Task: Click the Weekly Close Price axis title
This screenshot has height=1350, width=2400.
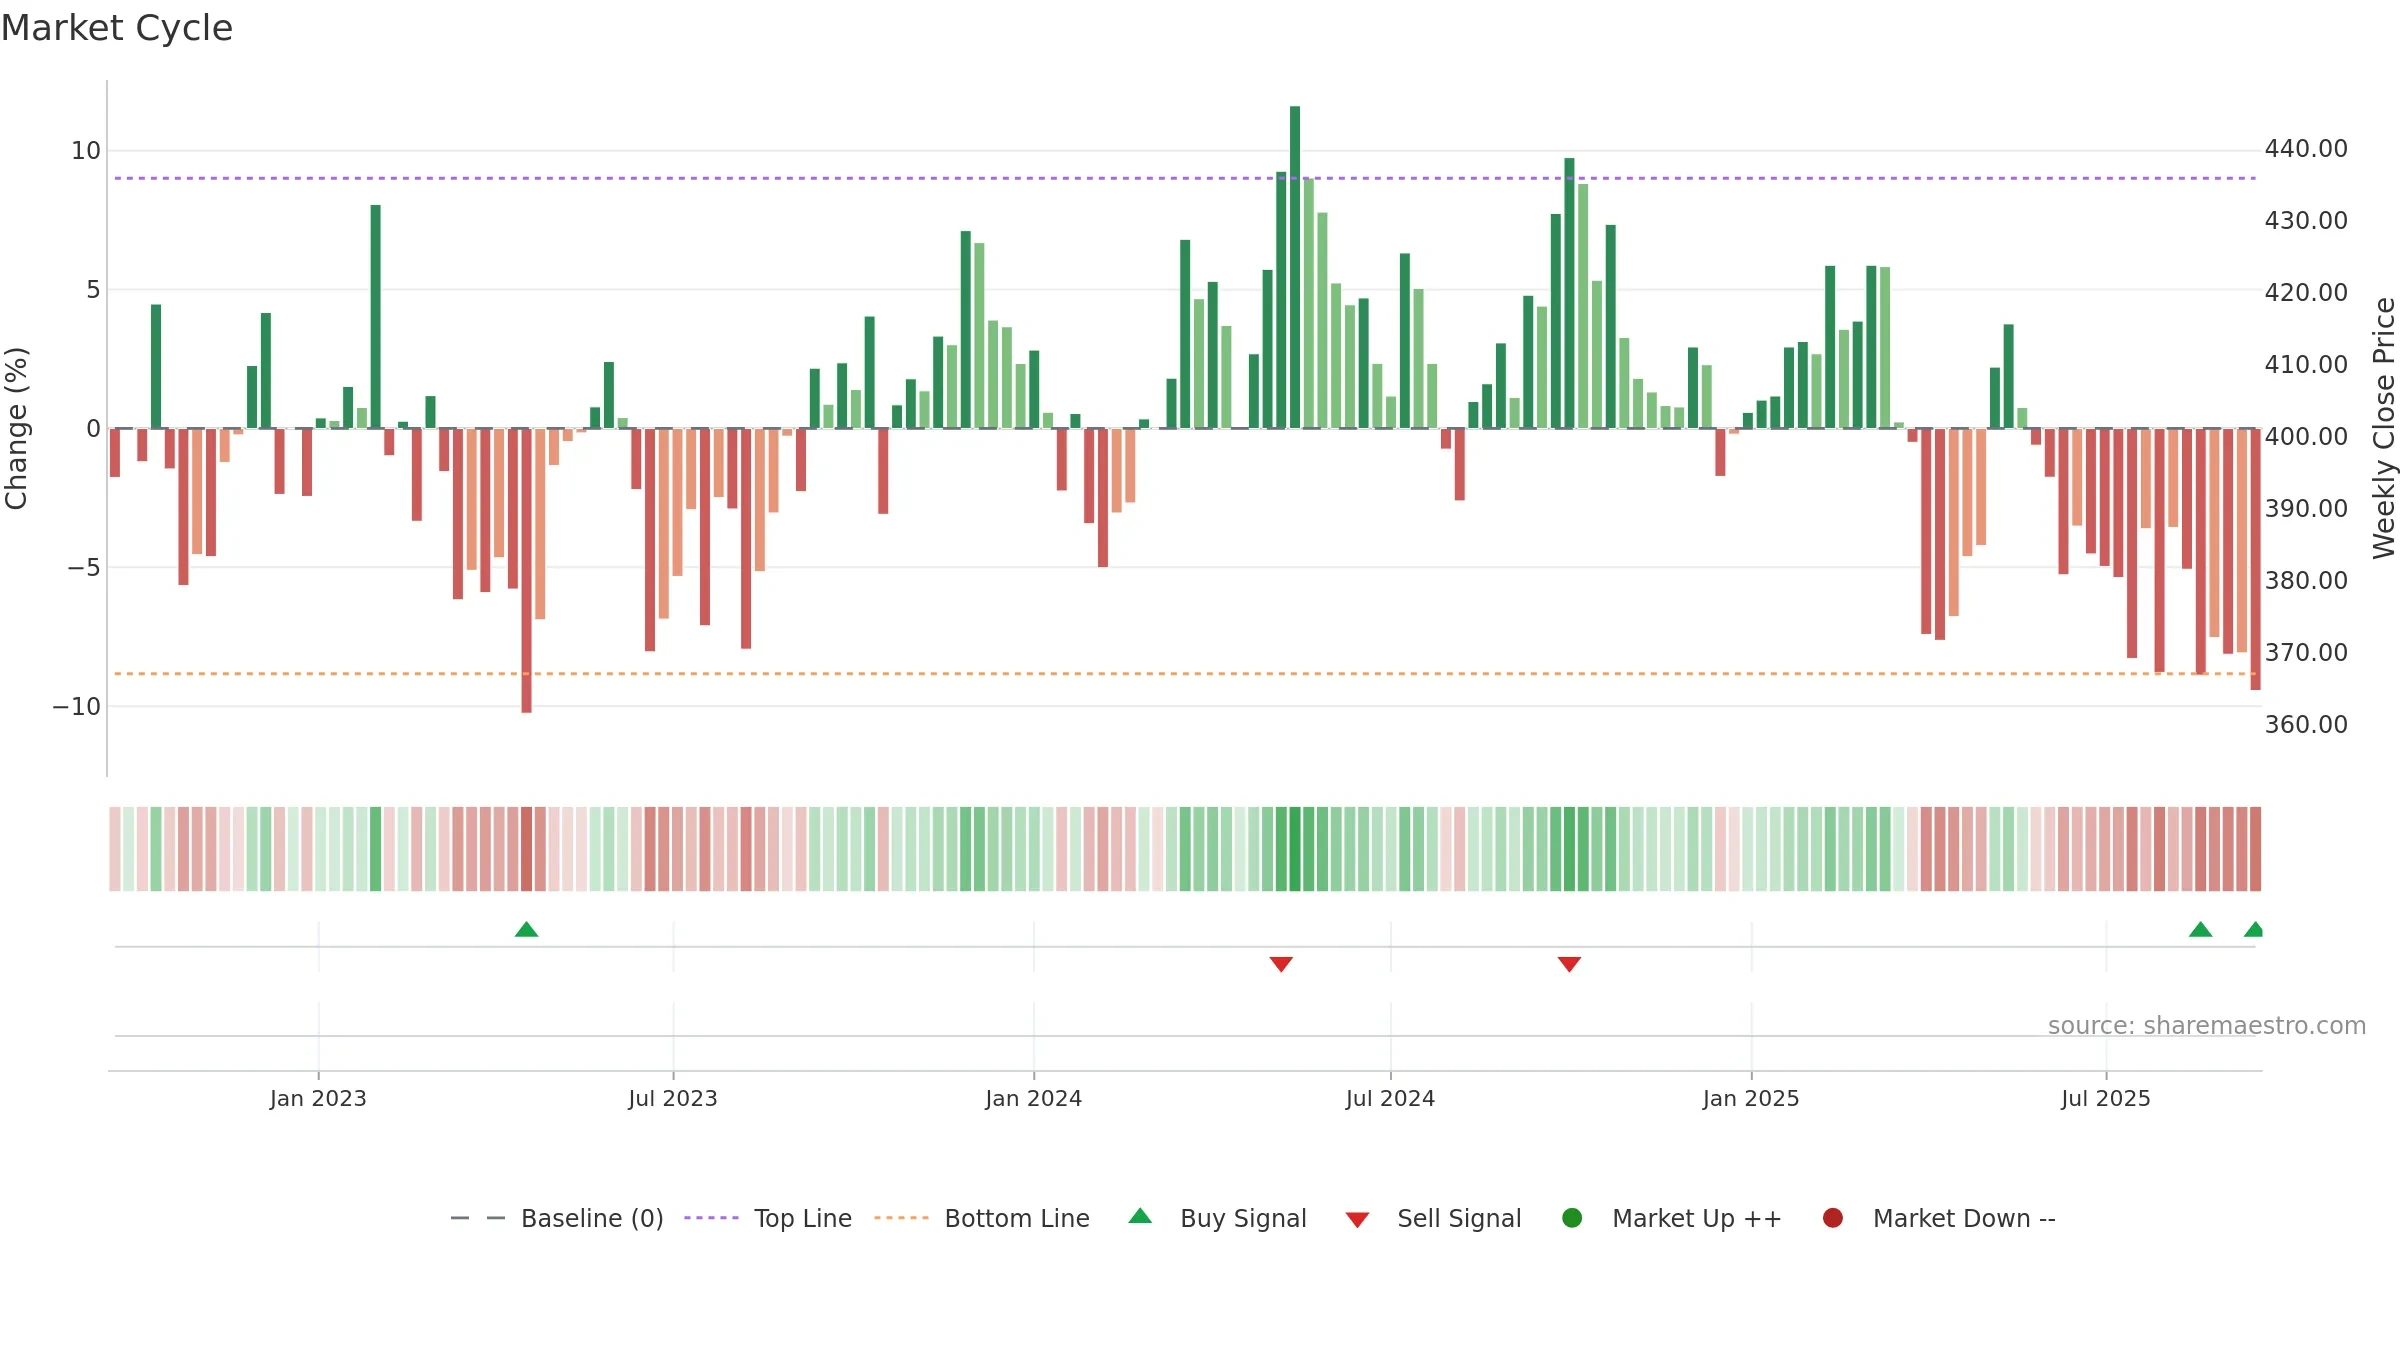Action: (x=2384, y=428)
